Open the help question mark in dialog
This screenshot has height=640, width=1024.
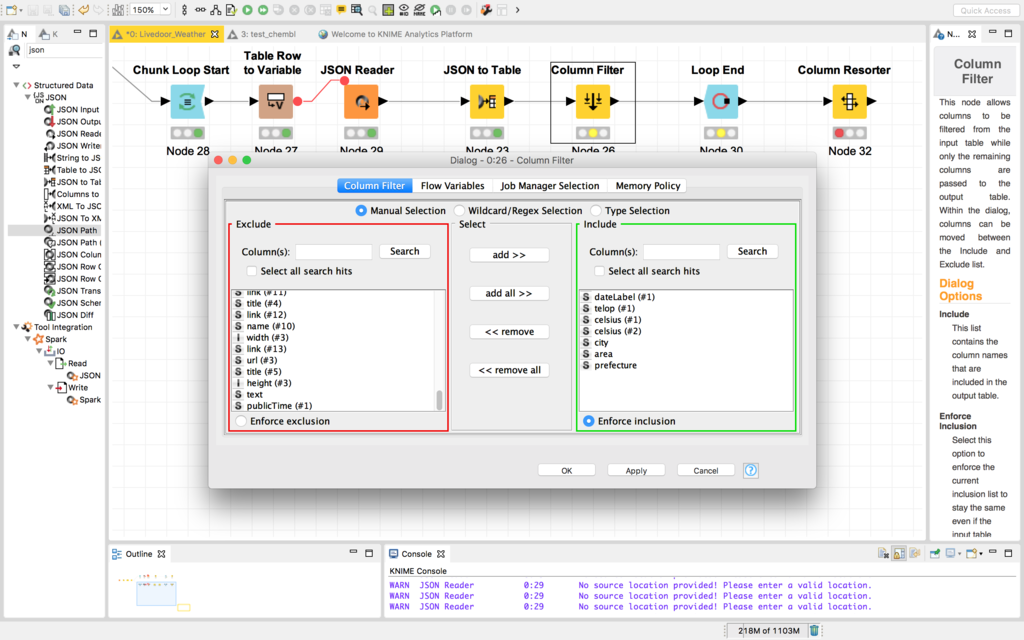751,470
